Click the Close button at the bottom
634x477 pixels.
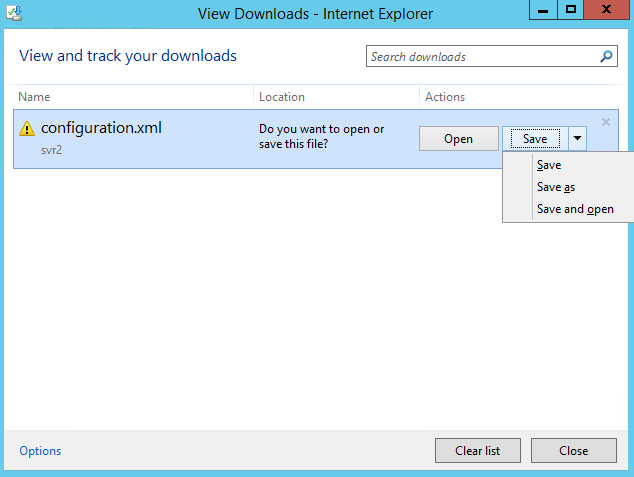[573, 450]
